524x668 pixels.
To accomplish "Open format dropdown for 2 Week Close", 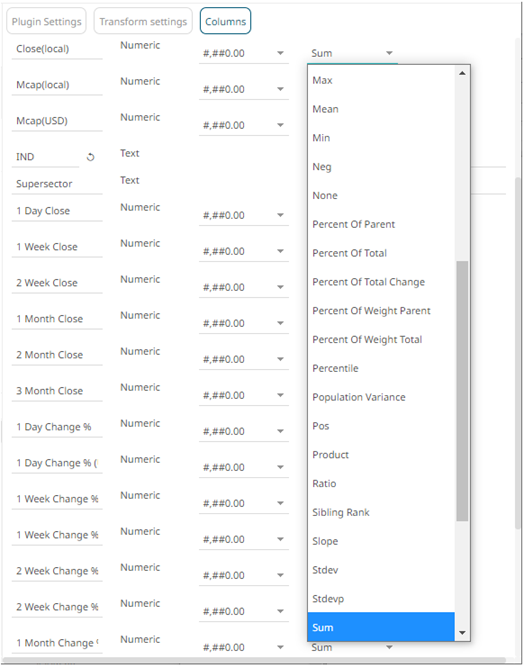I will point(244,287).
